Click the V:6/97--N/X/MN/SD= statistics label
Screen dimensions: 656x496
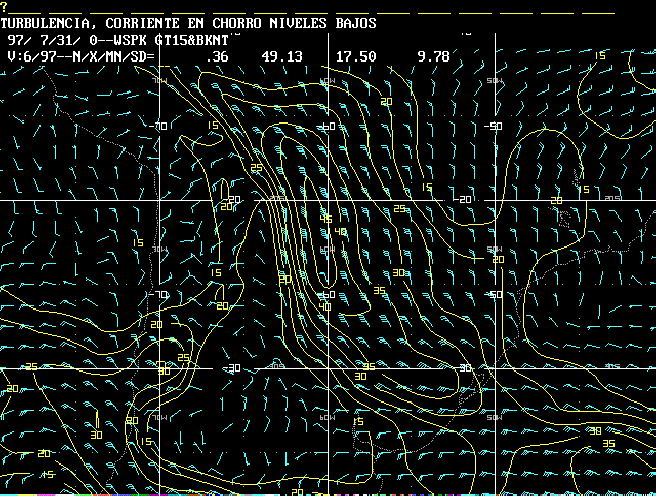(81, 56)
